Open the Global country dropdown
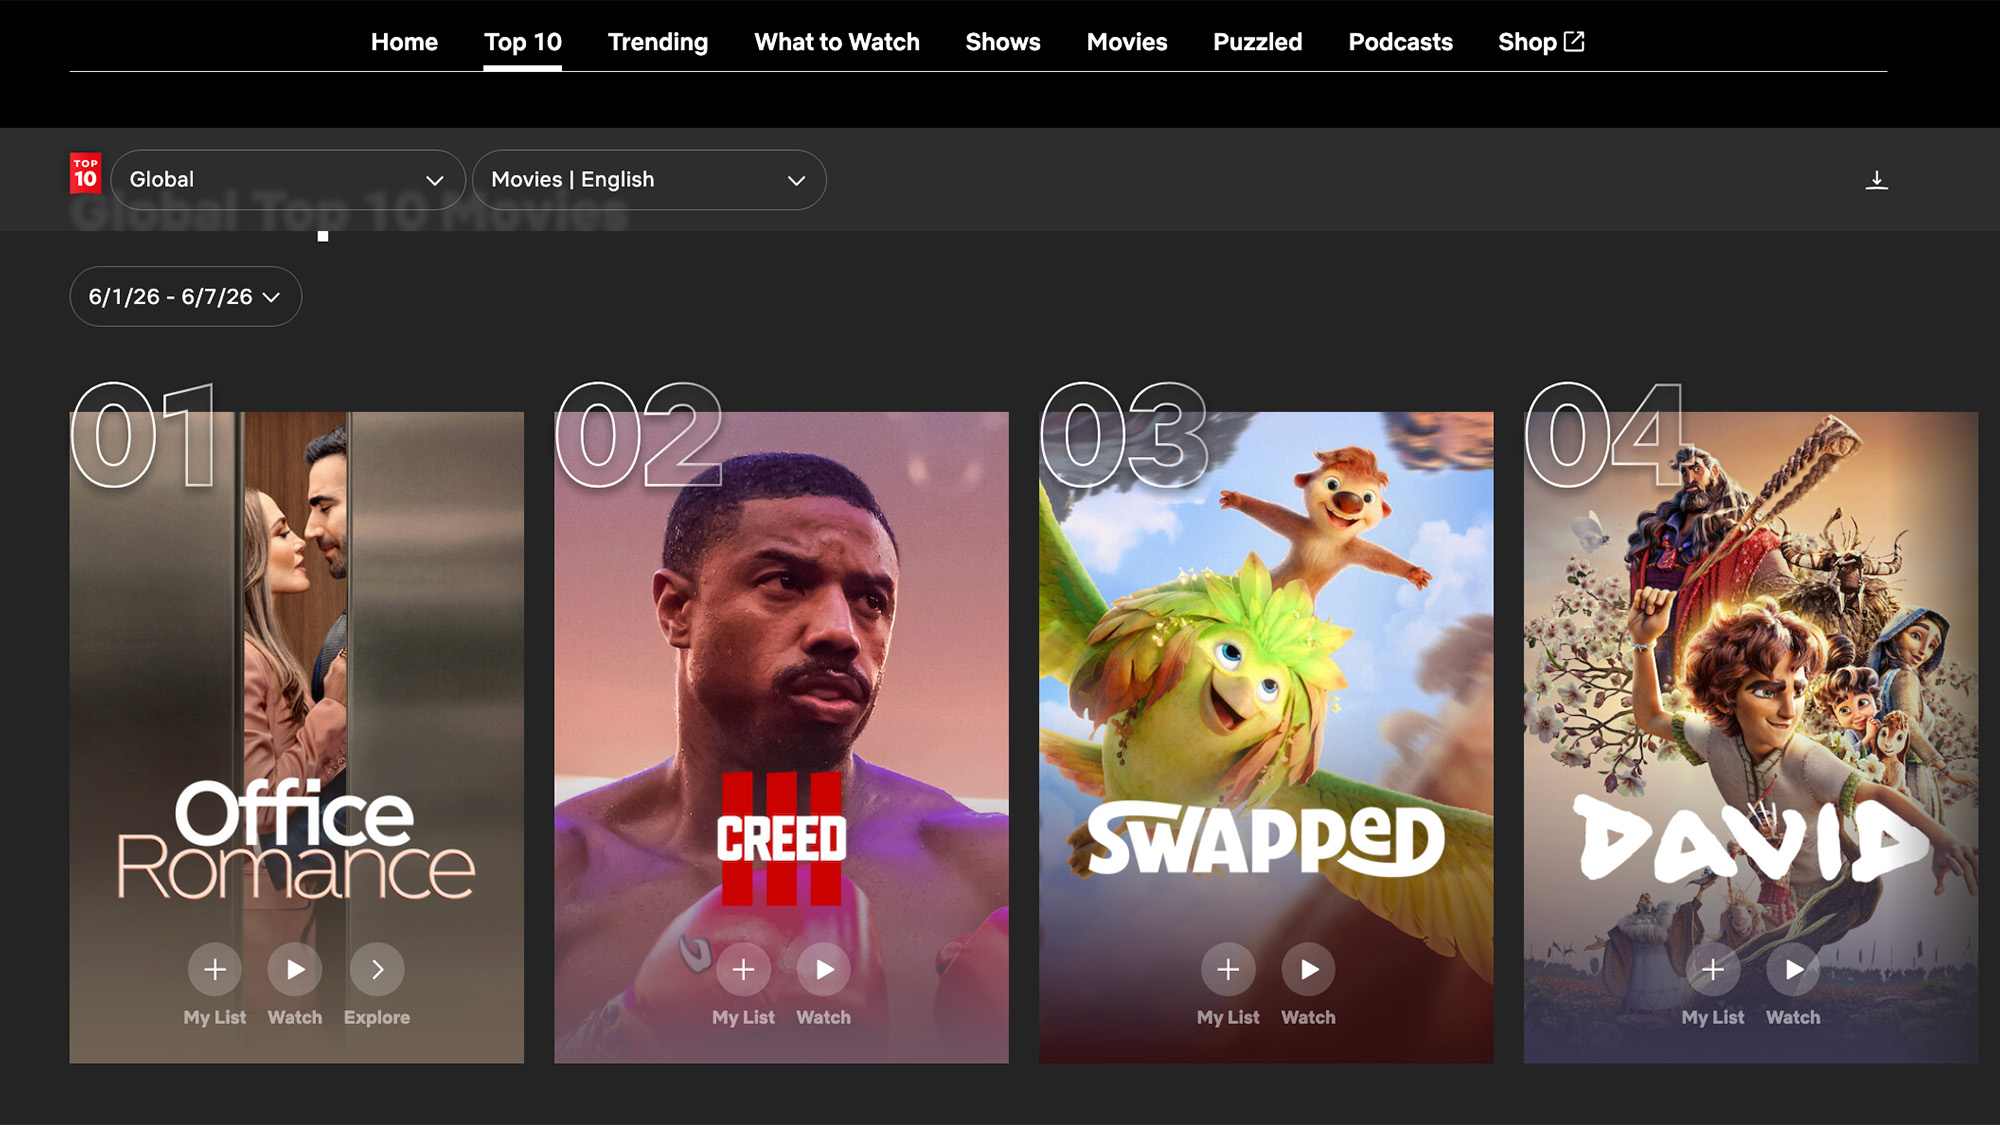The height and width of the screenshot is (1125, 2000). 288,180
